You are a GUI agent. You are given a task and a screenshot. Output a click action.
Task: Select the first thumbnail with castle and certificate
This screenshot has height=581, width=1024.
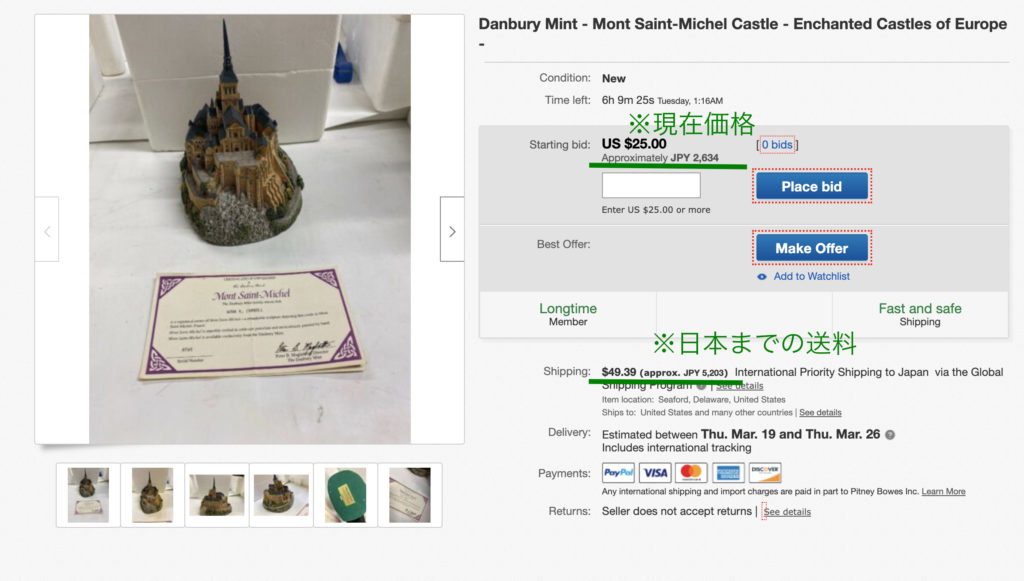88,495
